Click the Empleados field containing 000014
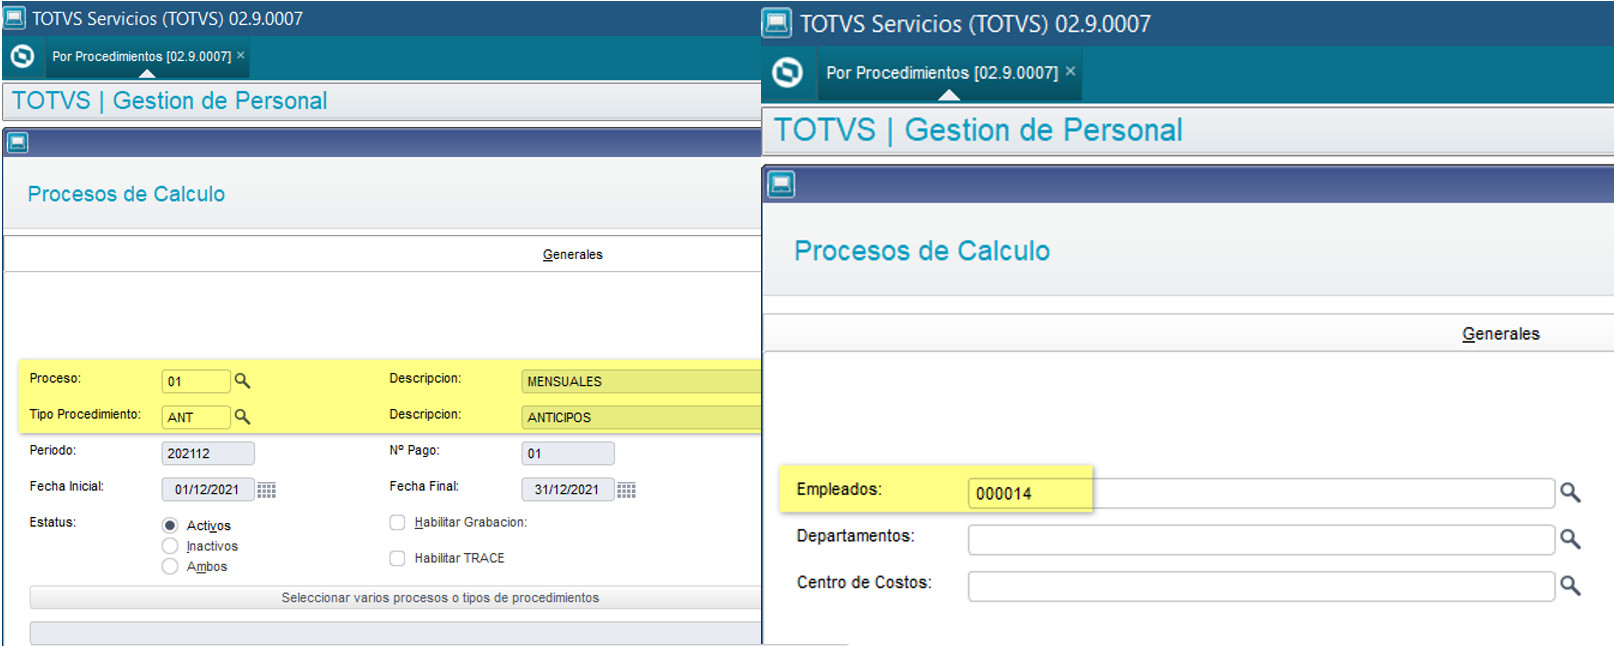The image size is (1614, 646). [x=1261, y=493]
